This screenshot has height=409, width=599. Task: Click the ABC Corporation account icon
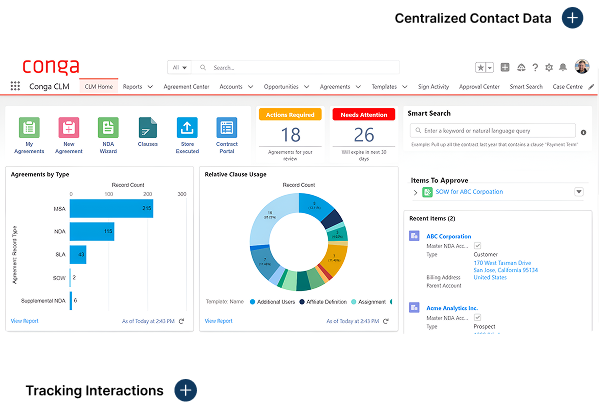(414, 236)
